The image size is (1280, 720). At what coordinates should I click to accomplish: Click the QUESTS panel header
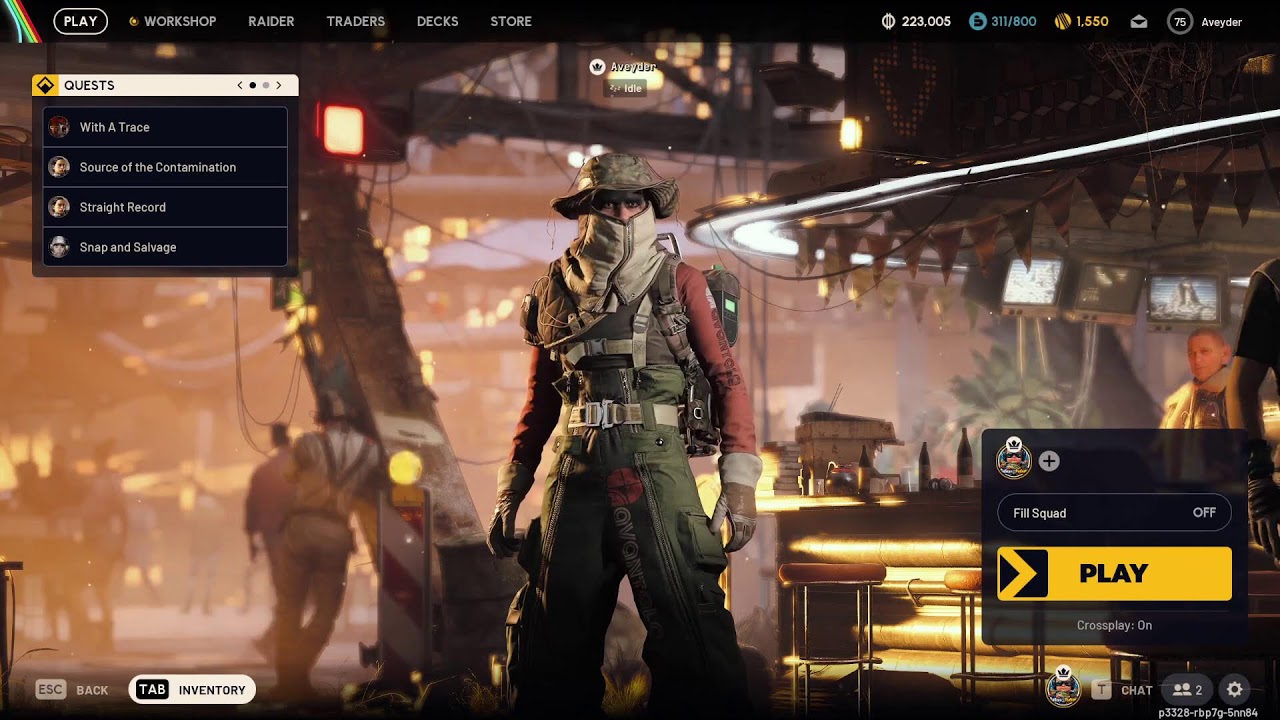165,85
